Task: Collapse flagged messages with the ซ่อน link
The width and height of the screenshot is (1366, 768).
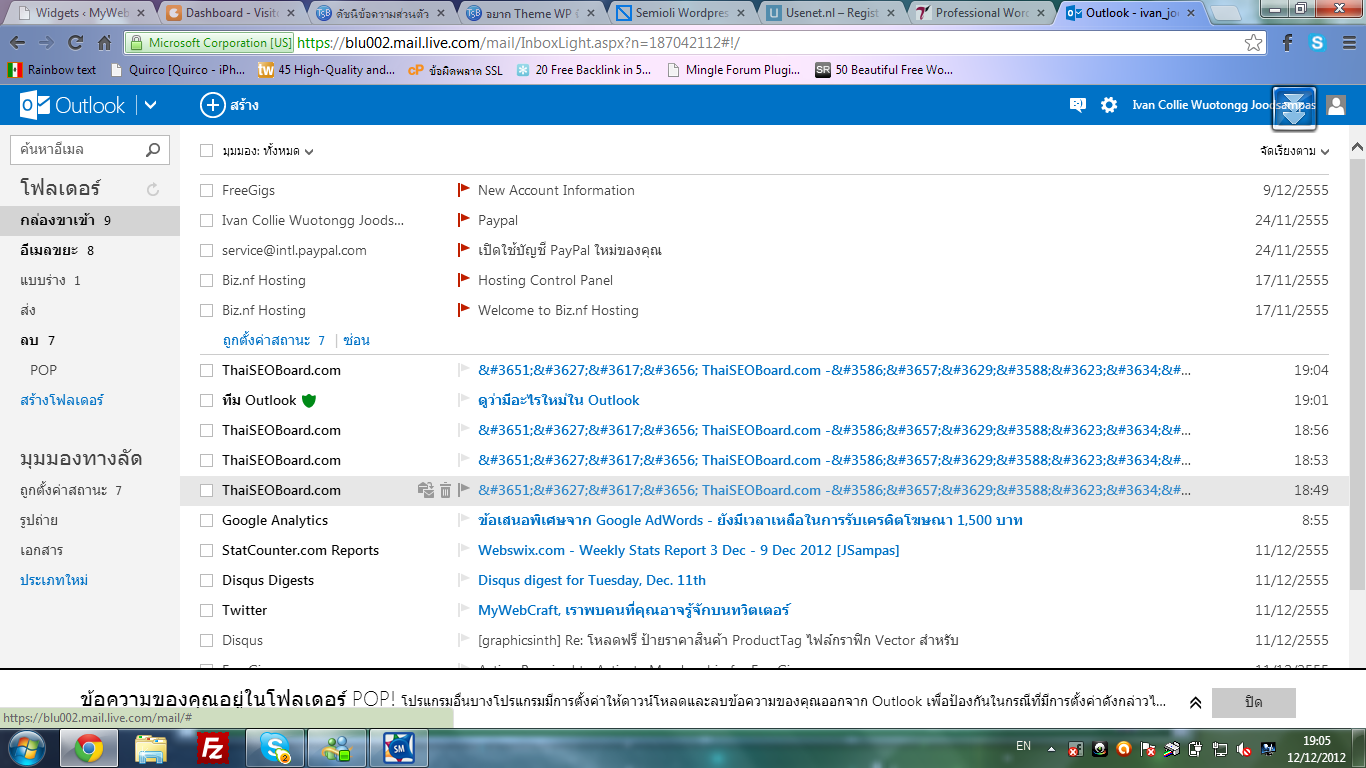Action: coord(356,340)
